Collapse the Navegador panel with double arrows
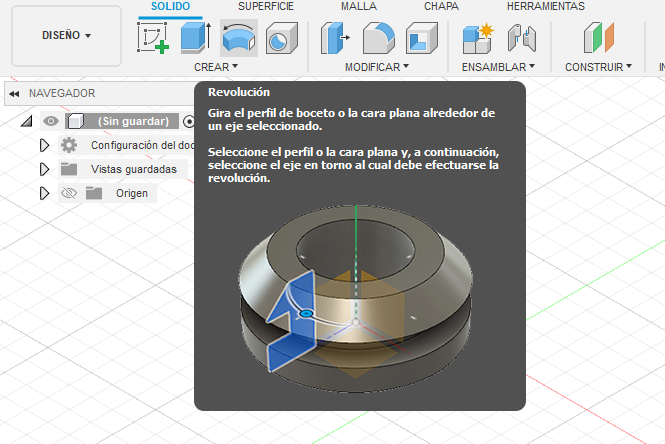 pos(14,94)
